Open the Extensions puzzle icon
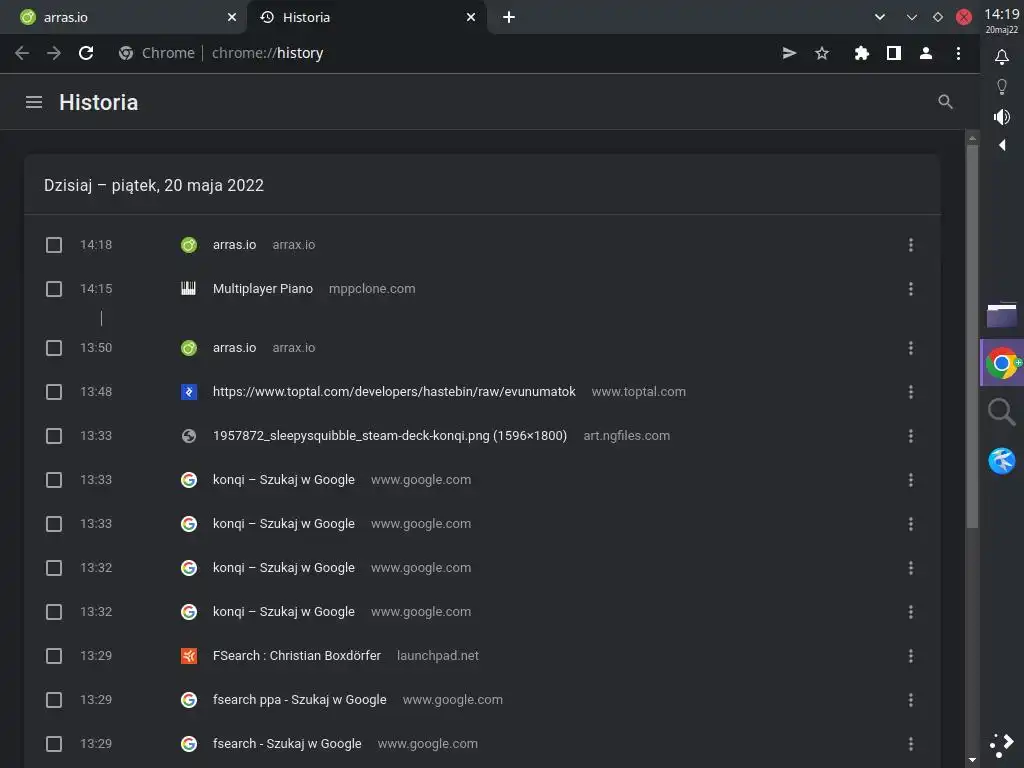The height and width of the screenshot is (768, 1024). pos(861,53)
